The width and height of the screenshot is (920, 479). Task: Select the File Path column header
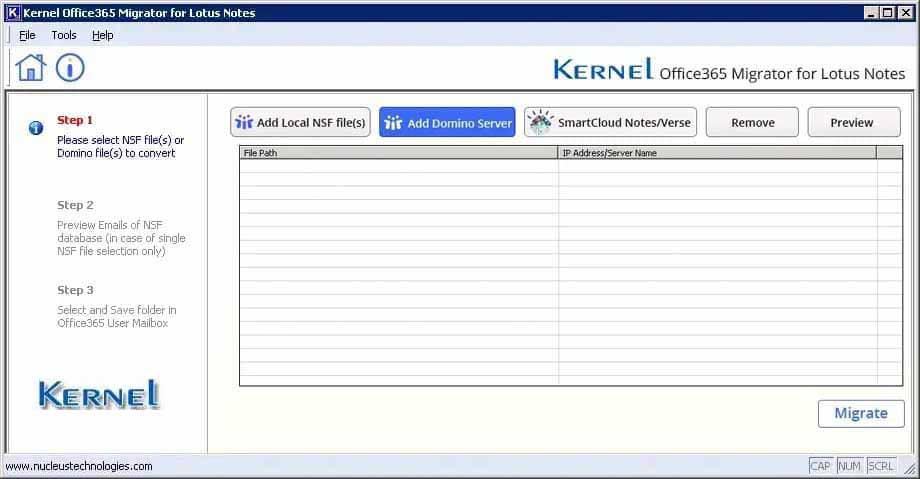398,153
